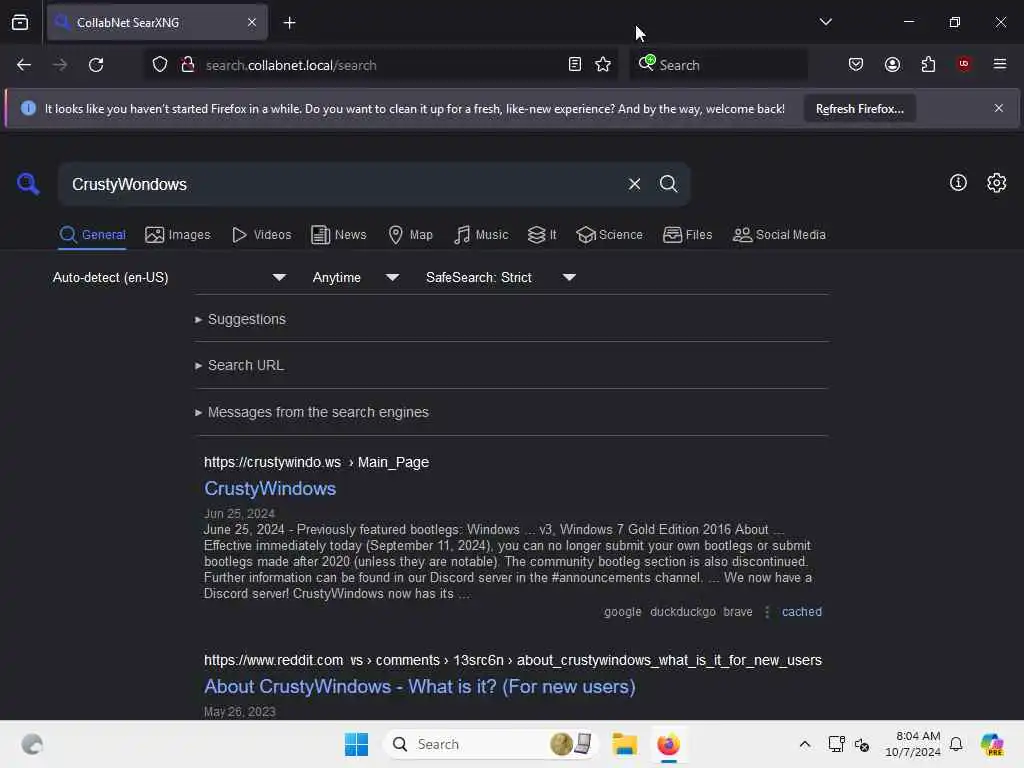This screenshot has width=1024, height=768.
Task: Open the Windows Start menu
Action: pos(356,744)
